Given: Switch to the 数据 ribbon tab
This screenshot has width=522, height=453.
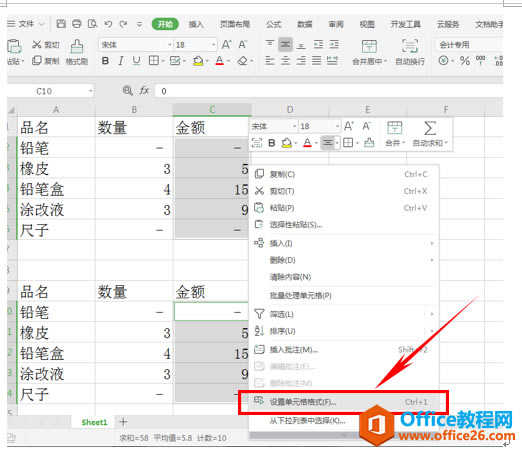Looking at the screenshot, I should point(305,24).
